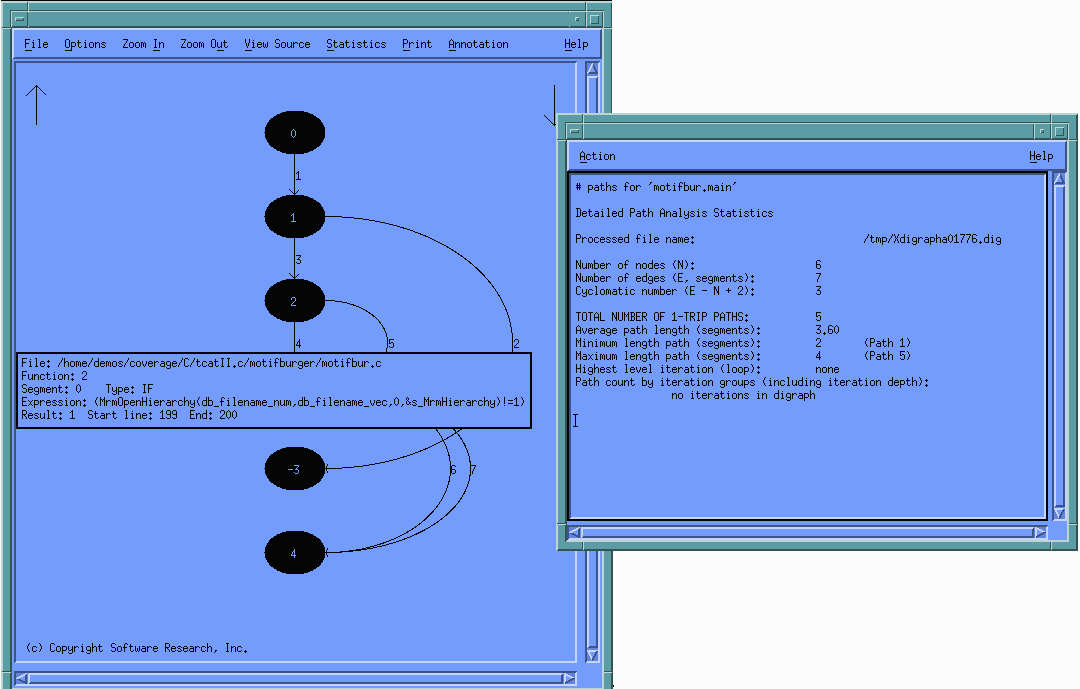This screenshot has height=689, width=1080.
Task: Open the View Source menu
Action: pyautogui.click(x=277, y=44)
